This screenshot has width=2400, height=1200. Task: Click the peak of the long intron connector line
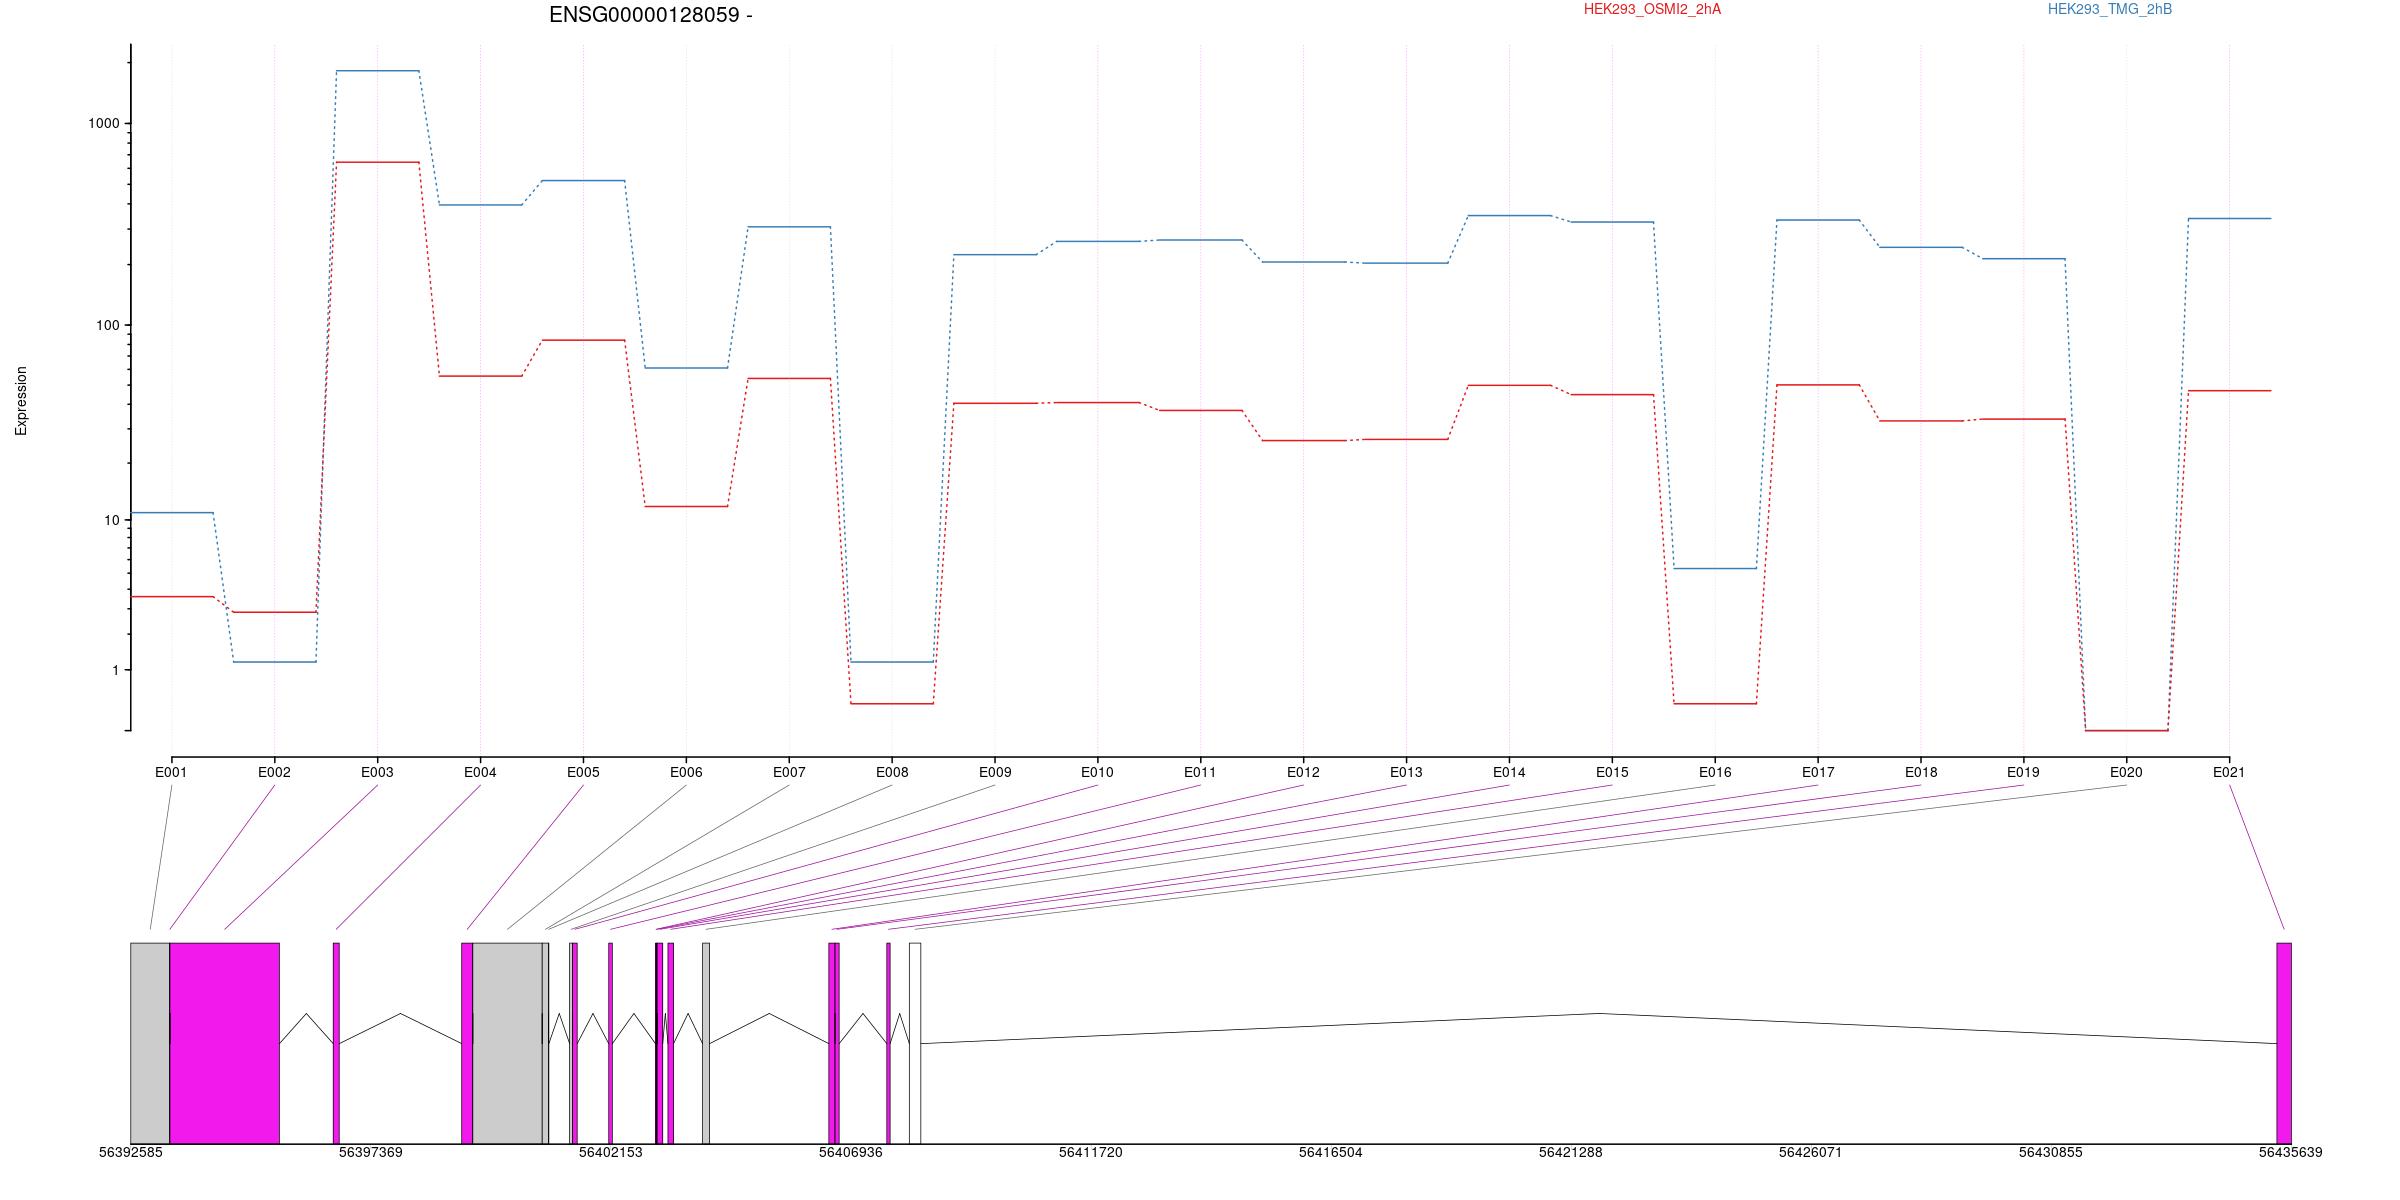pos(1598,1014)
